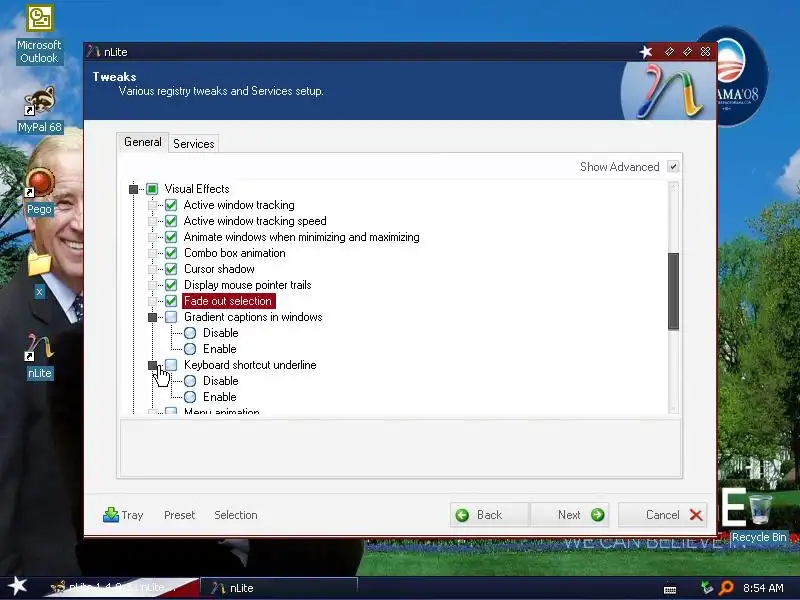Open the Recycle Bin
The width and height of the screenshot is (800, 600).
tap(759, 516)
